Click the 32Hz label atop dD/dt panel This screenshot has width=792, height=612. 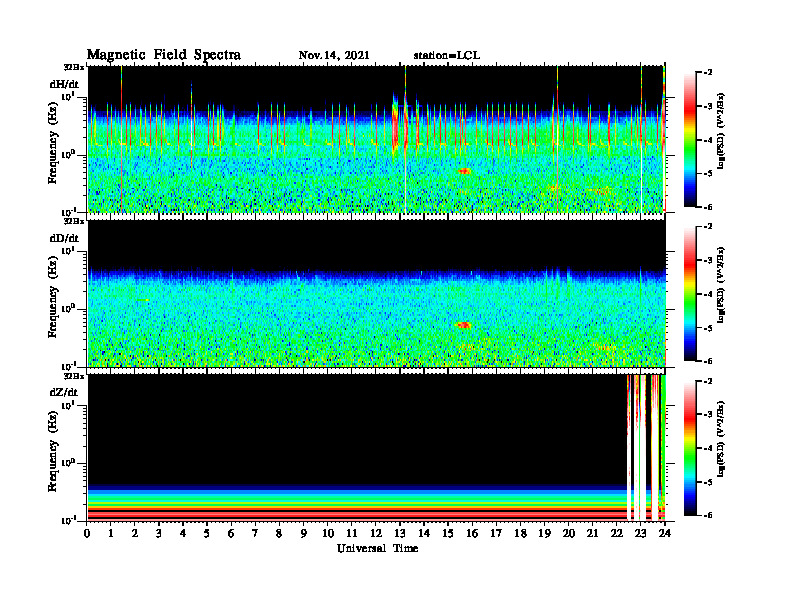pos(74,221)
